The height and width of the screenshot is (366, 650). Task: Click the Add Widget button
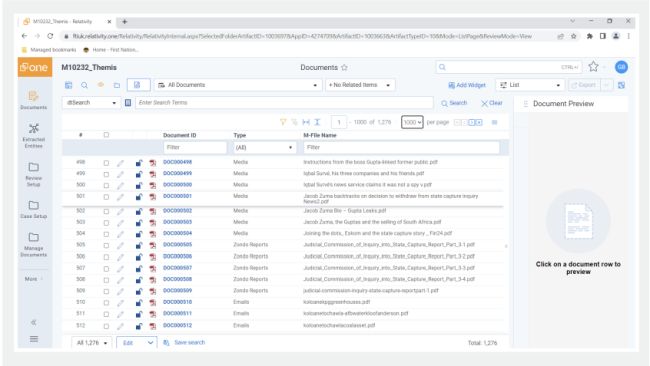tap(467, 85)
